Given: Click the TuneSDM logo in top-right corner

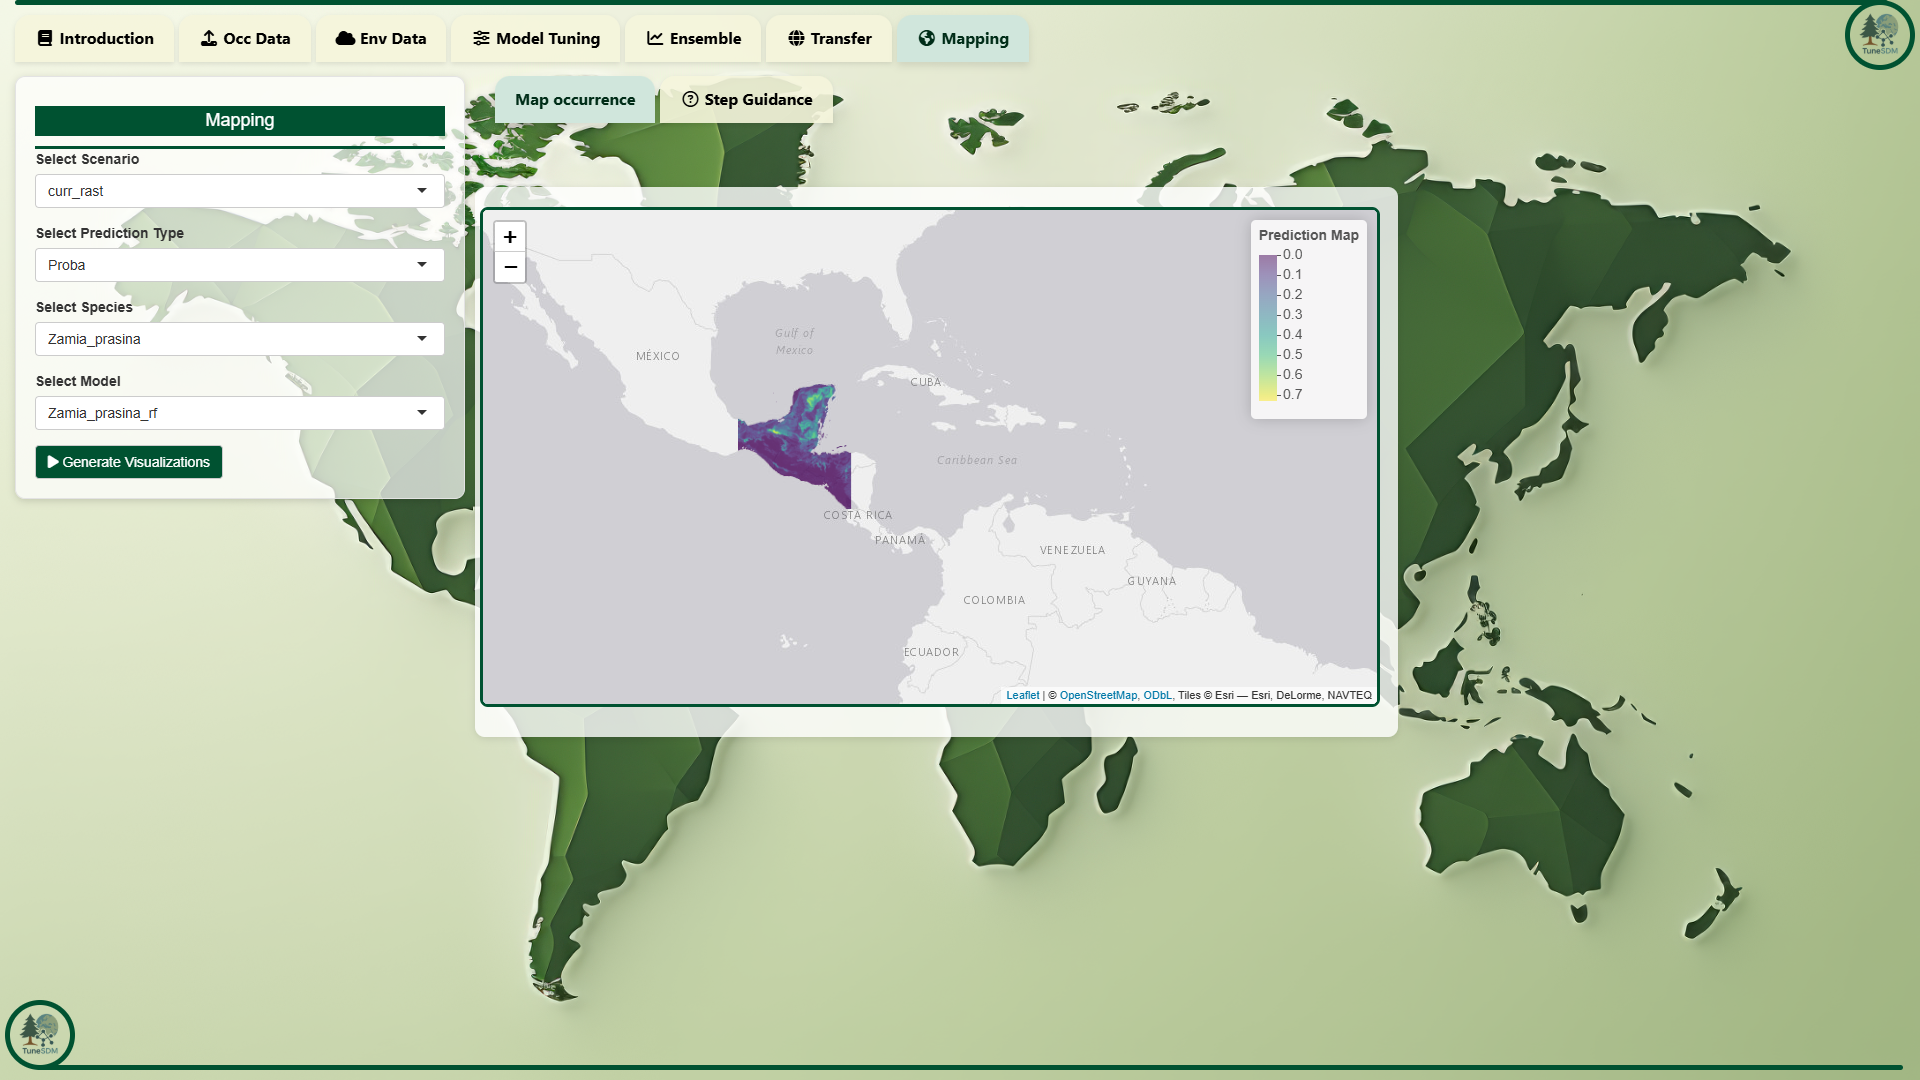Looking at the screenshot, I should (x=1879, y=36).
